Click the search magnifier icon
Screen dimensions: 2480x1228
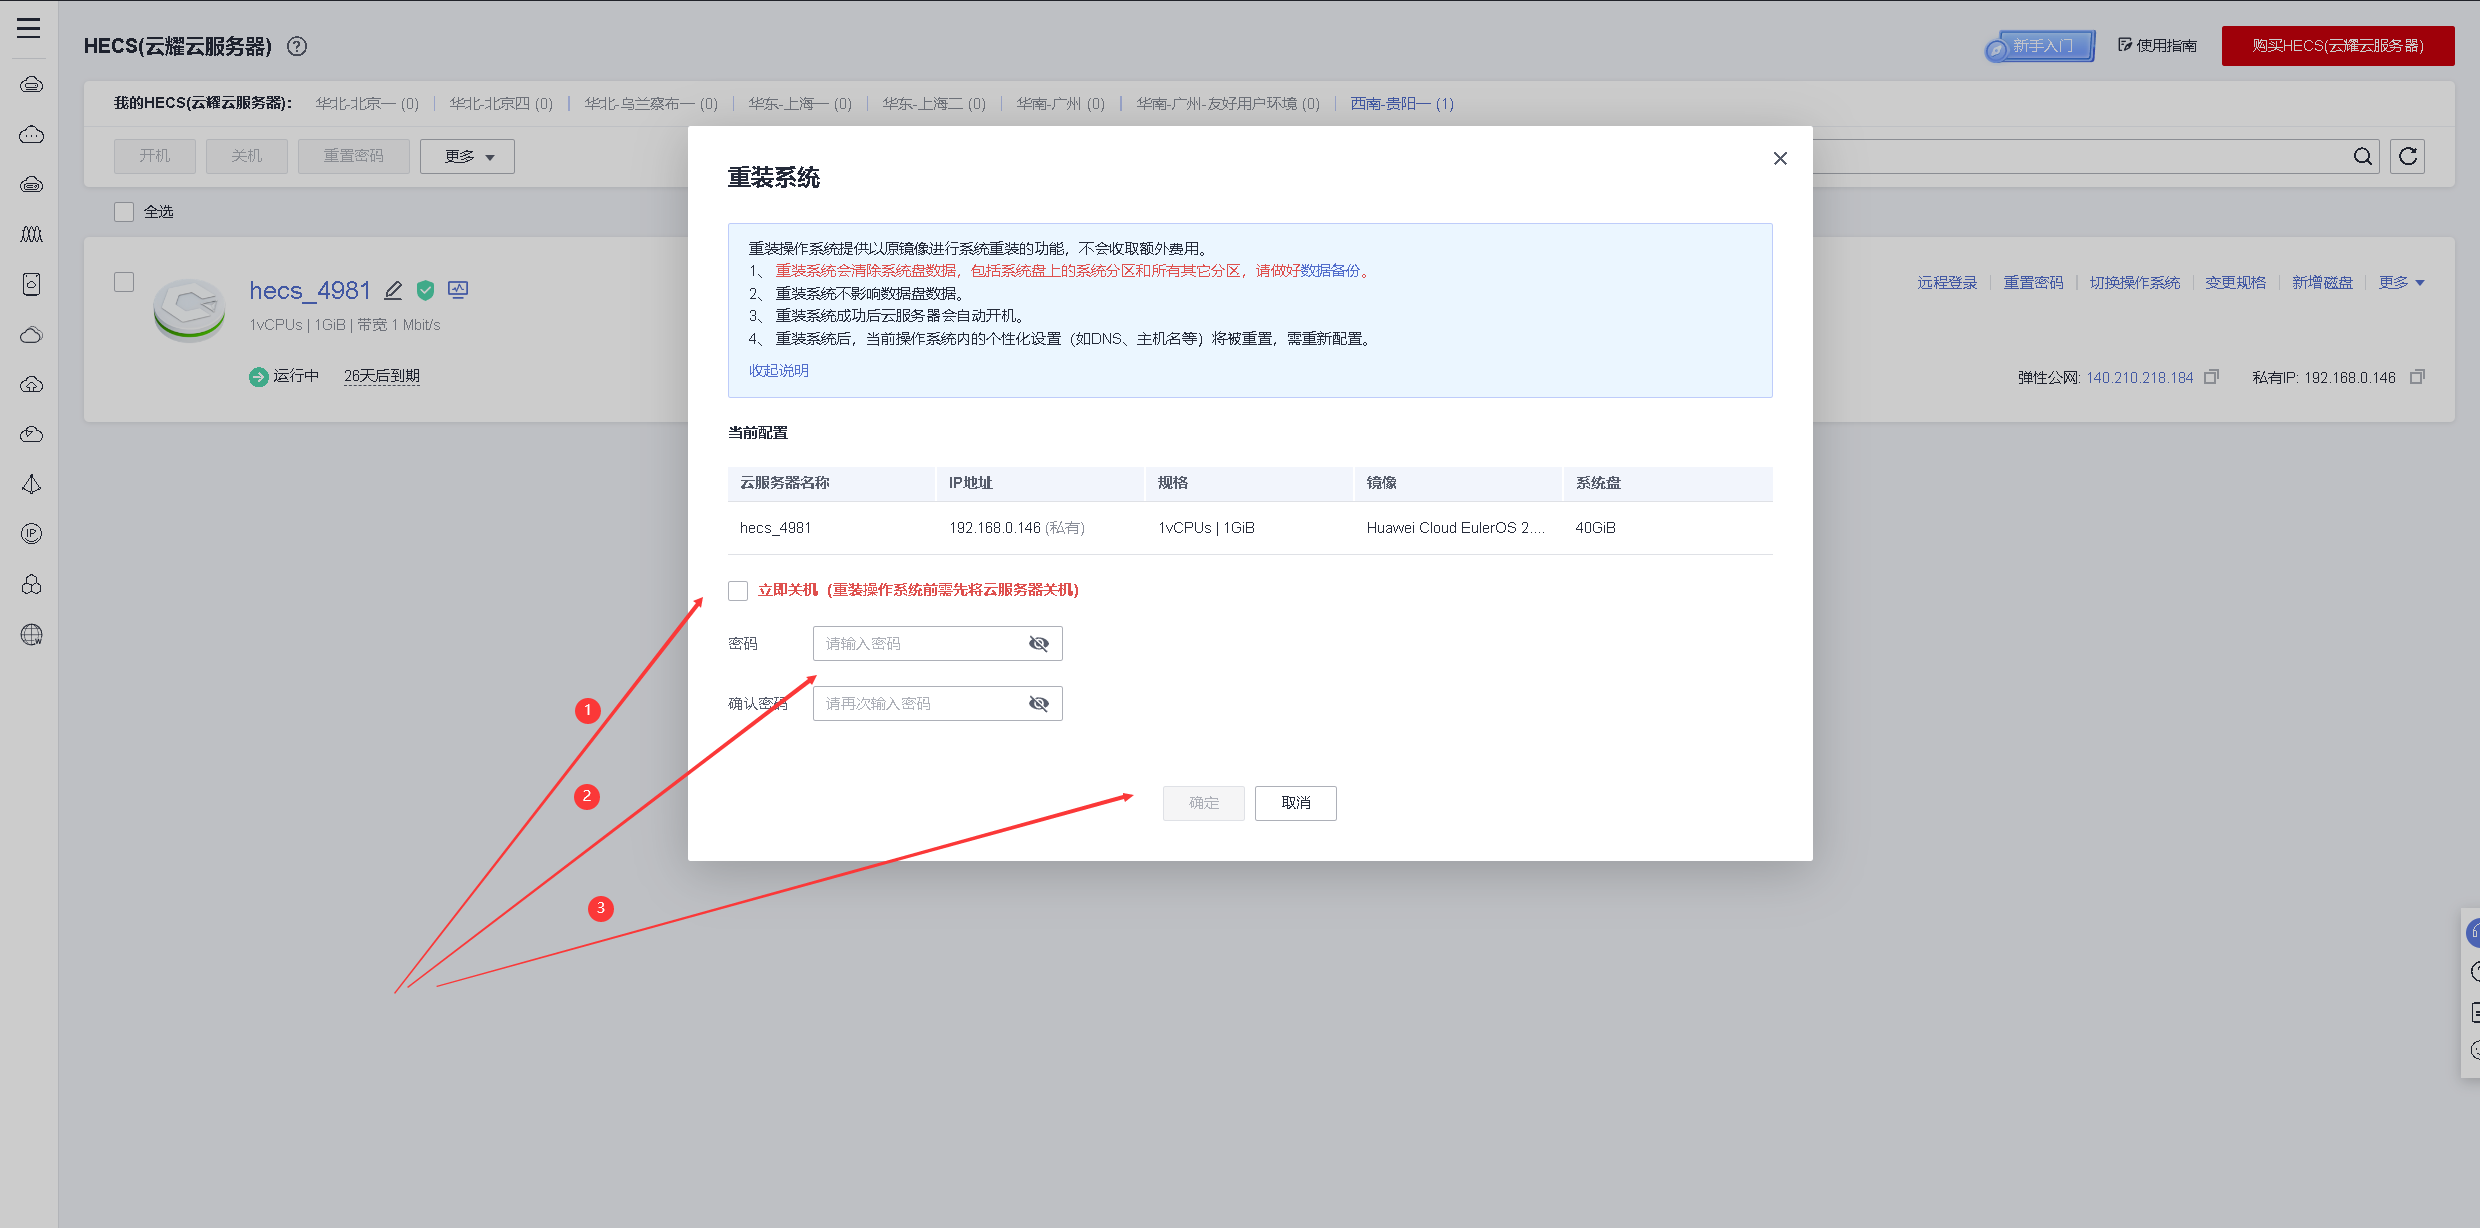pos(2362,156)
